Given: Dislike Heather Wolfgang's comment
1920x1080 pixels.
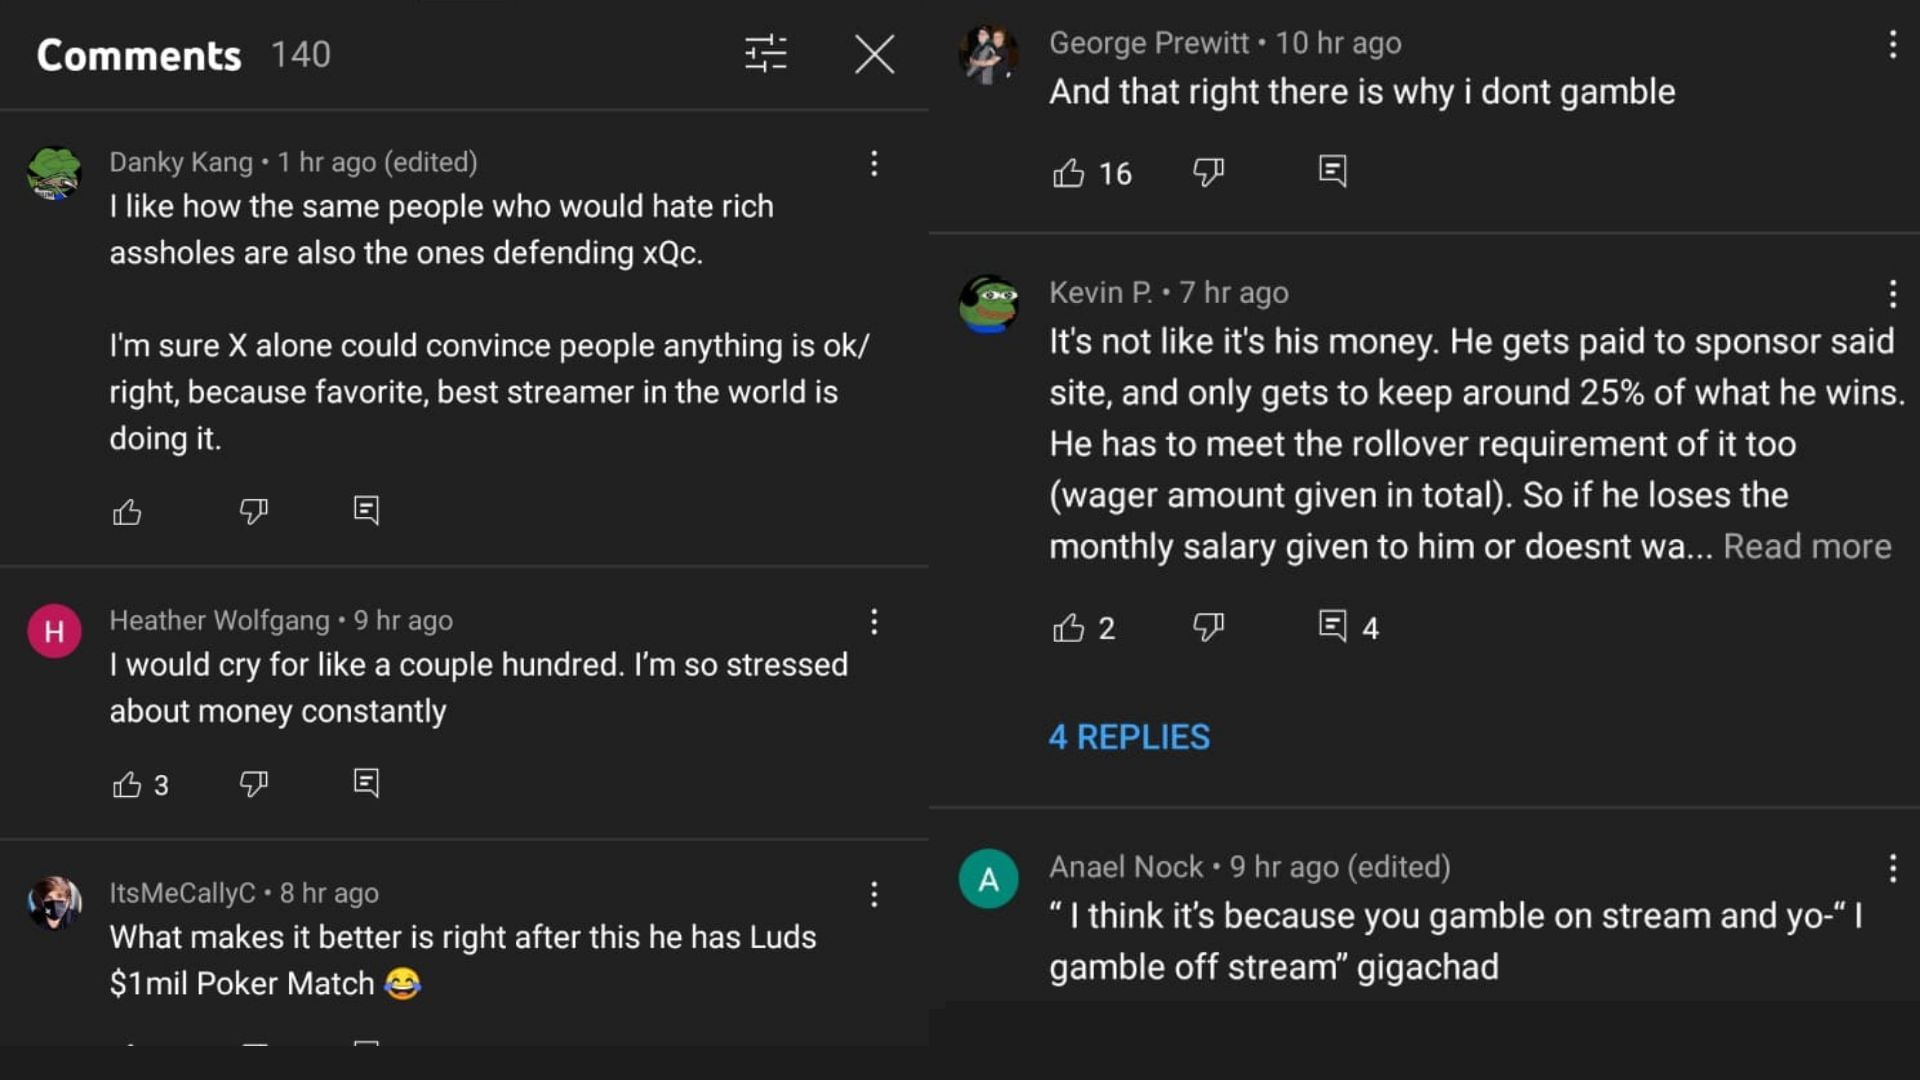Looking at the screenshot, I should [x=253, y=784].
